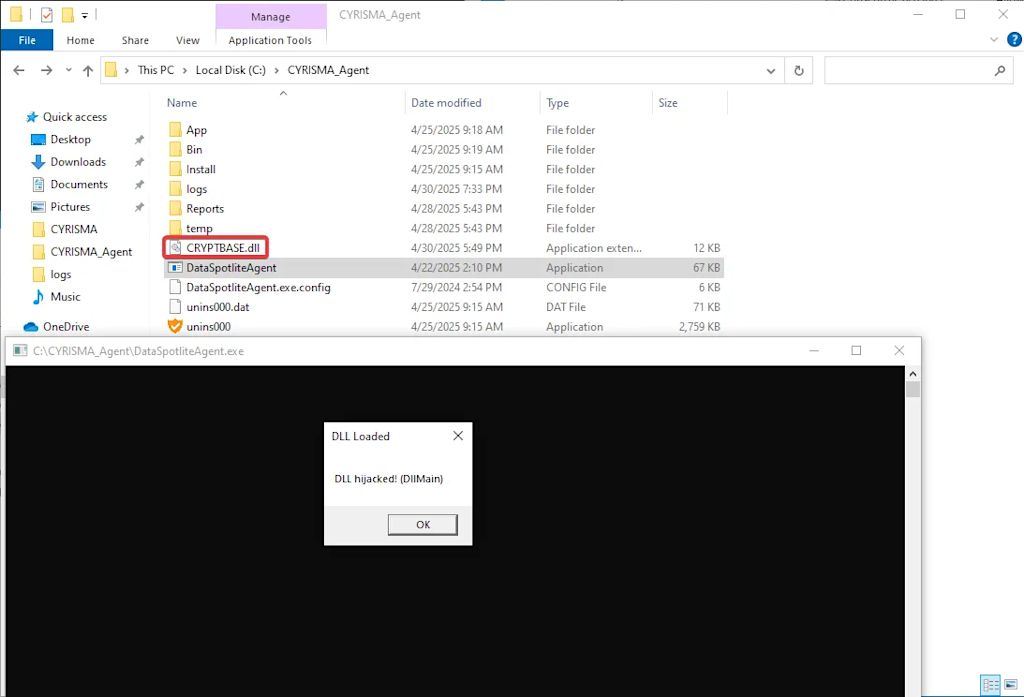Screen dimensions: 1024x697
Task: Click the Properties icon in Quick Access Toolbar
Action: (x=47, y=15)
